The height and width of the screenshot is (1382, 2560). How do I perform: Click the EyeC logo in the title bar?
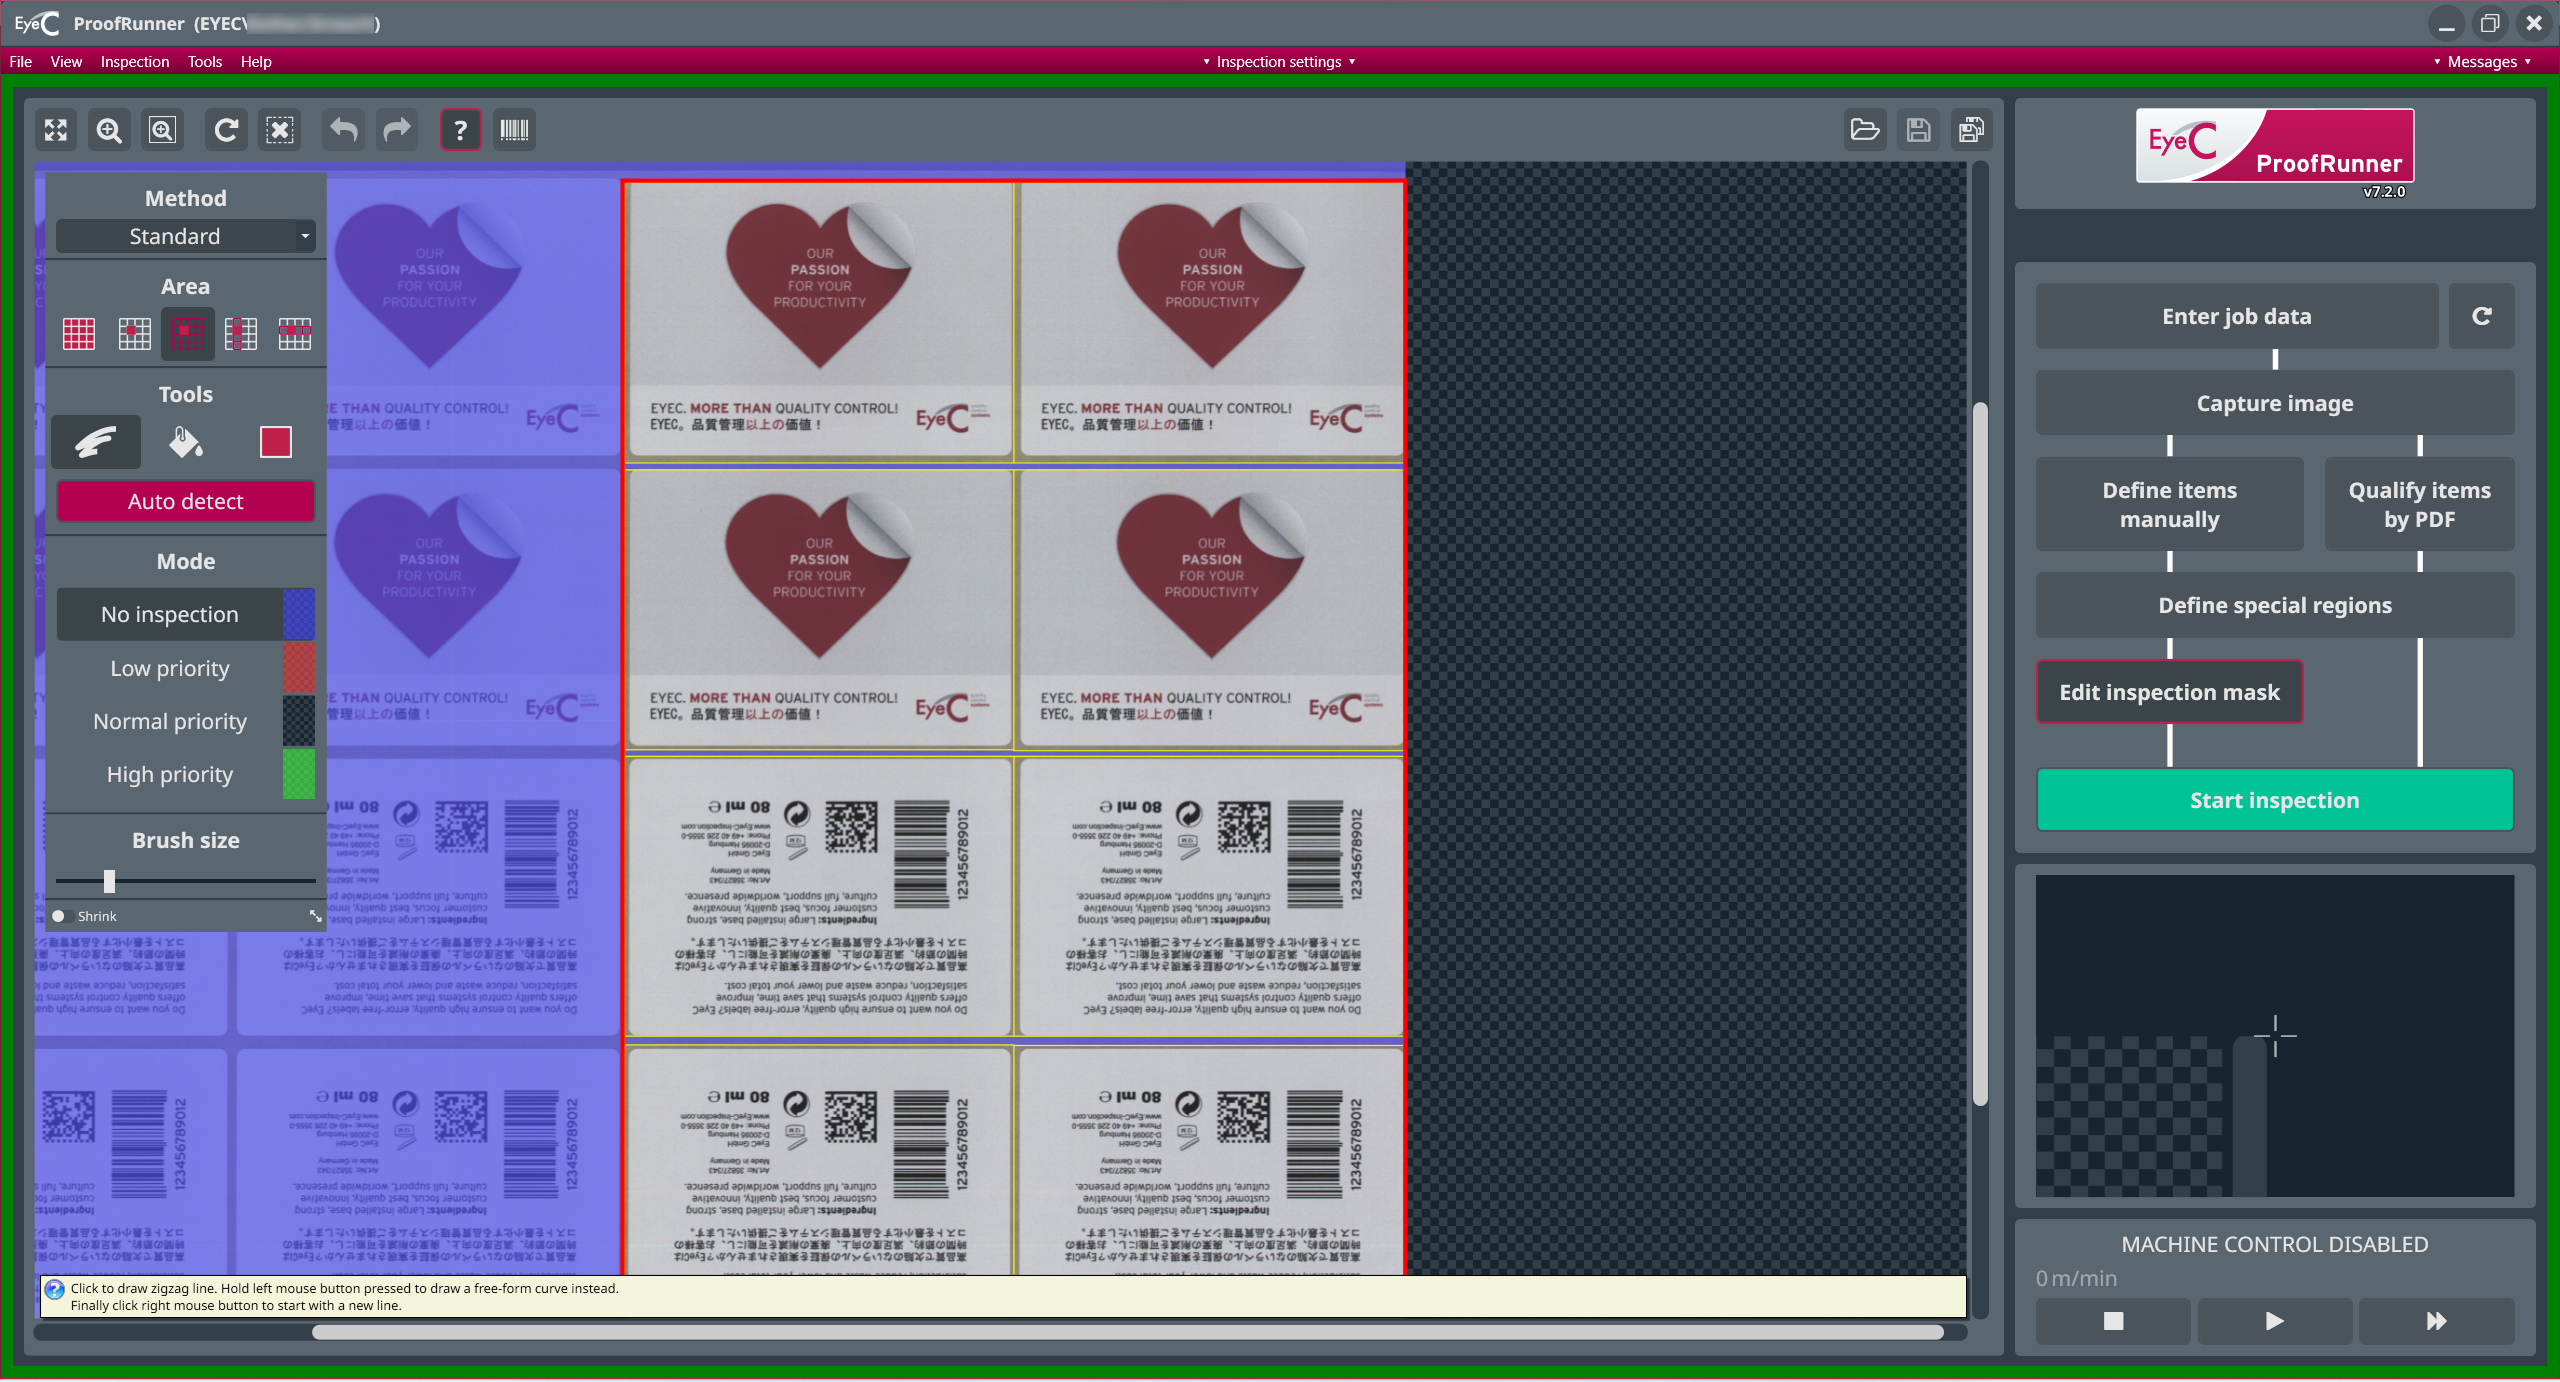[x=37, y=23]
